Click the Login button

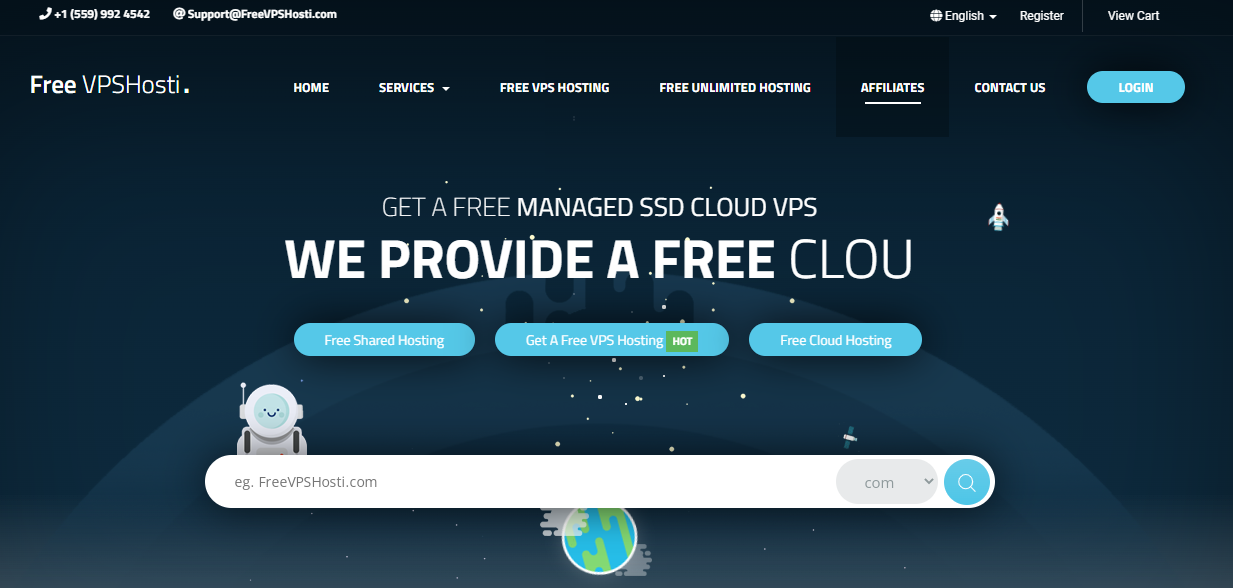[x=1136, y=87]
